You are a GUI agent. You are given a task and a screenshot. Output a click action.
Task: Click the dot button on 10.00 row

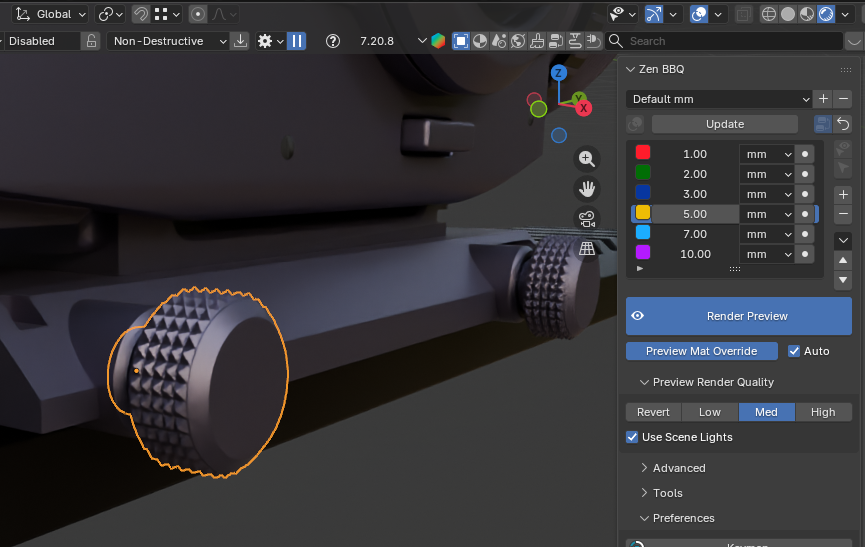click(x=805, y=254)
